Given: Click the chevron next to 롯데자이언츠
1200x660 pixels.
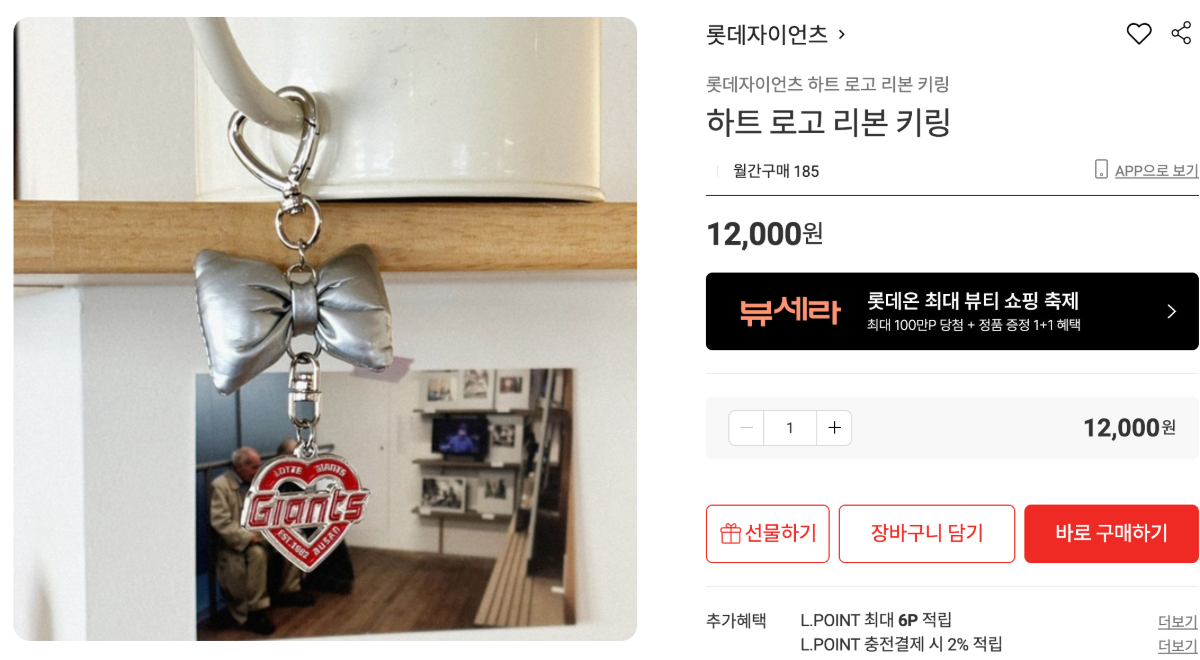Looking at the screenshot, I should [x=841, y=35].
